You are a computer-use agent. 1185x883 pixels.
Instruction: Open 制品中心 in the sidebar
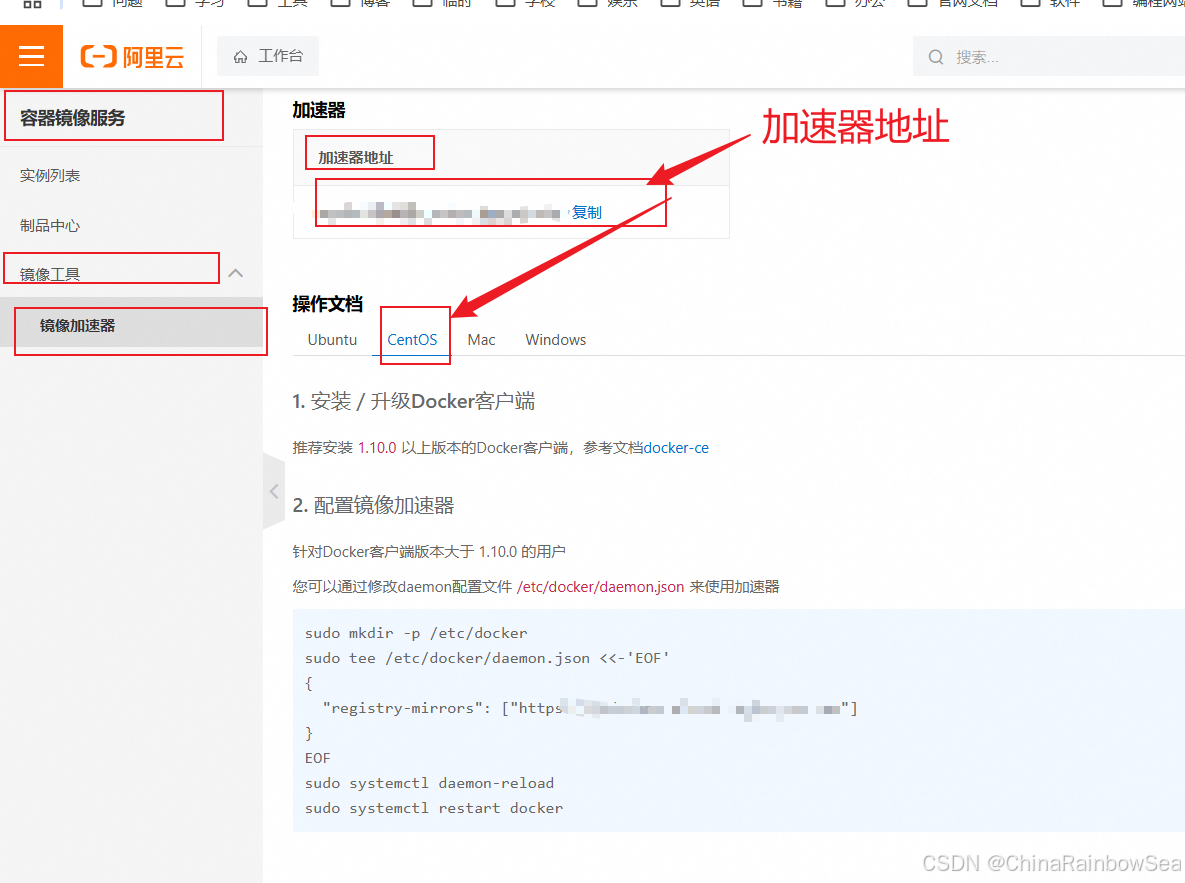pyautogui.click(x=50, y=225)
